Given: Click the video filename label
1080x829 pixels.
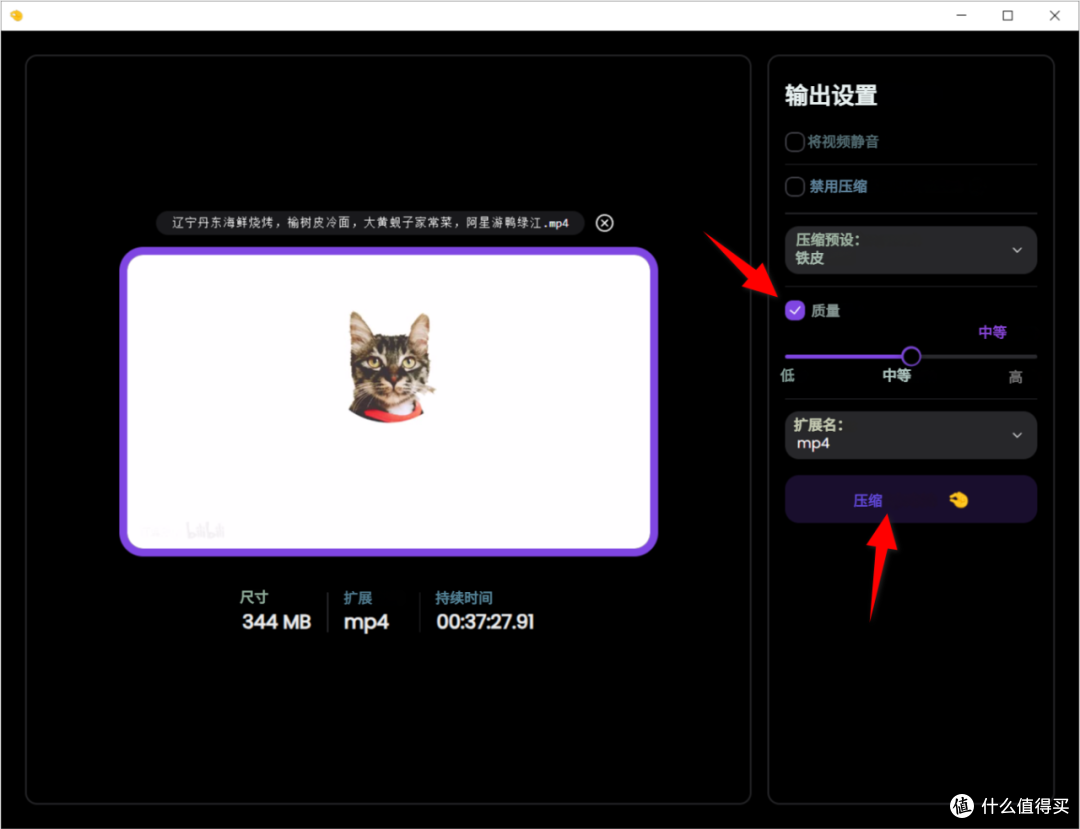Looking at the screenshot, I should click(x=370, y=223).
